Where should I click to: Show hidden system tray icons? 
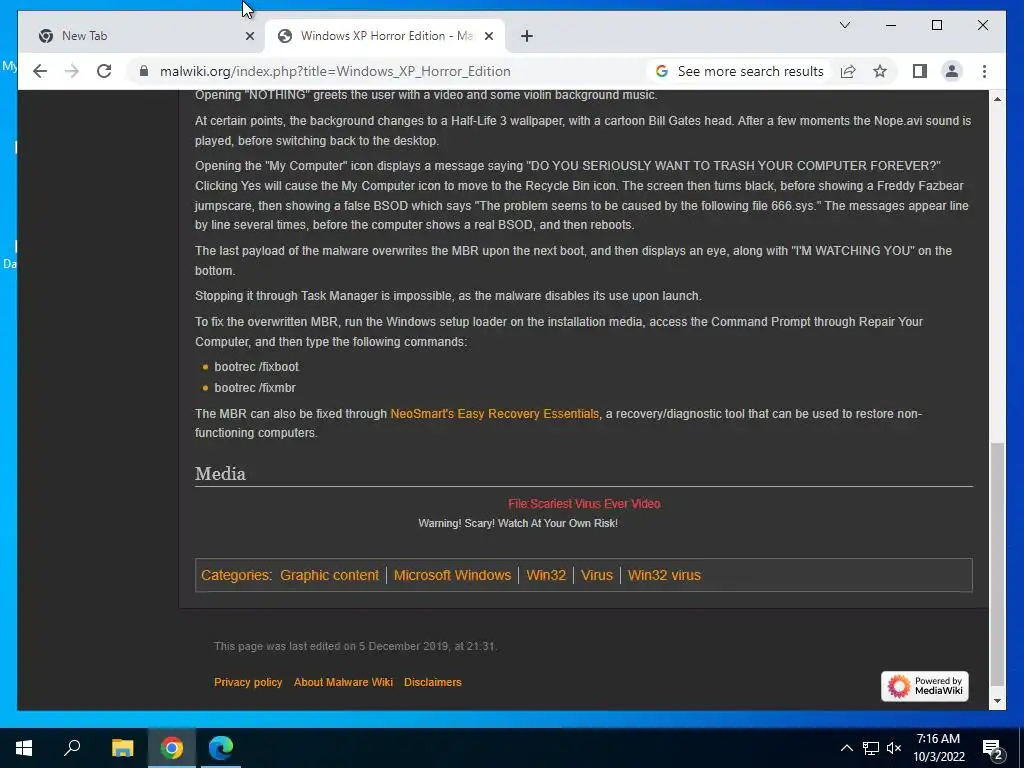(x=846, y=748)
